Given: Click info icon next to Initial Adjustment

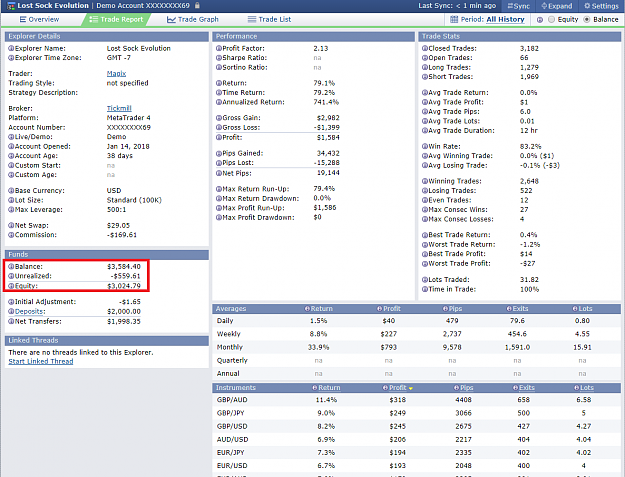Looking at the screenshot, I should (x=11, y=302).
